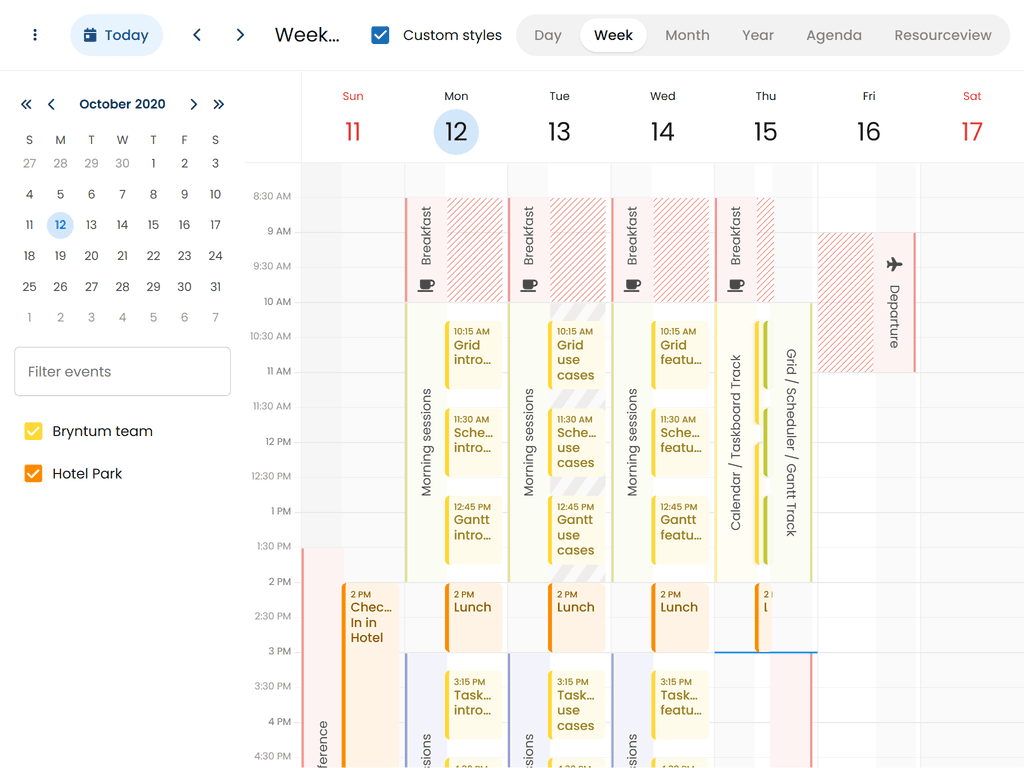This screenshot has height=768, width=1024.
Task: Click the Filter events input field
Action: point(122,371)
